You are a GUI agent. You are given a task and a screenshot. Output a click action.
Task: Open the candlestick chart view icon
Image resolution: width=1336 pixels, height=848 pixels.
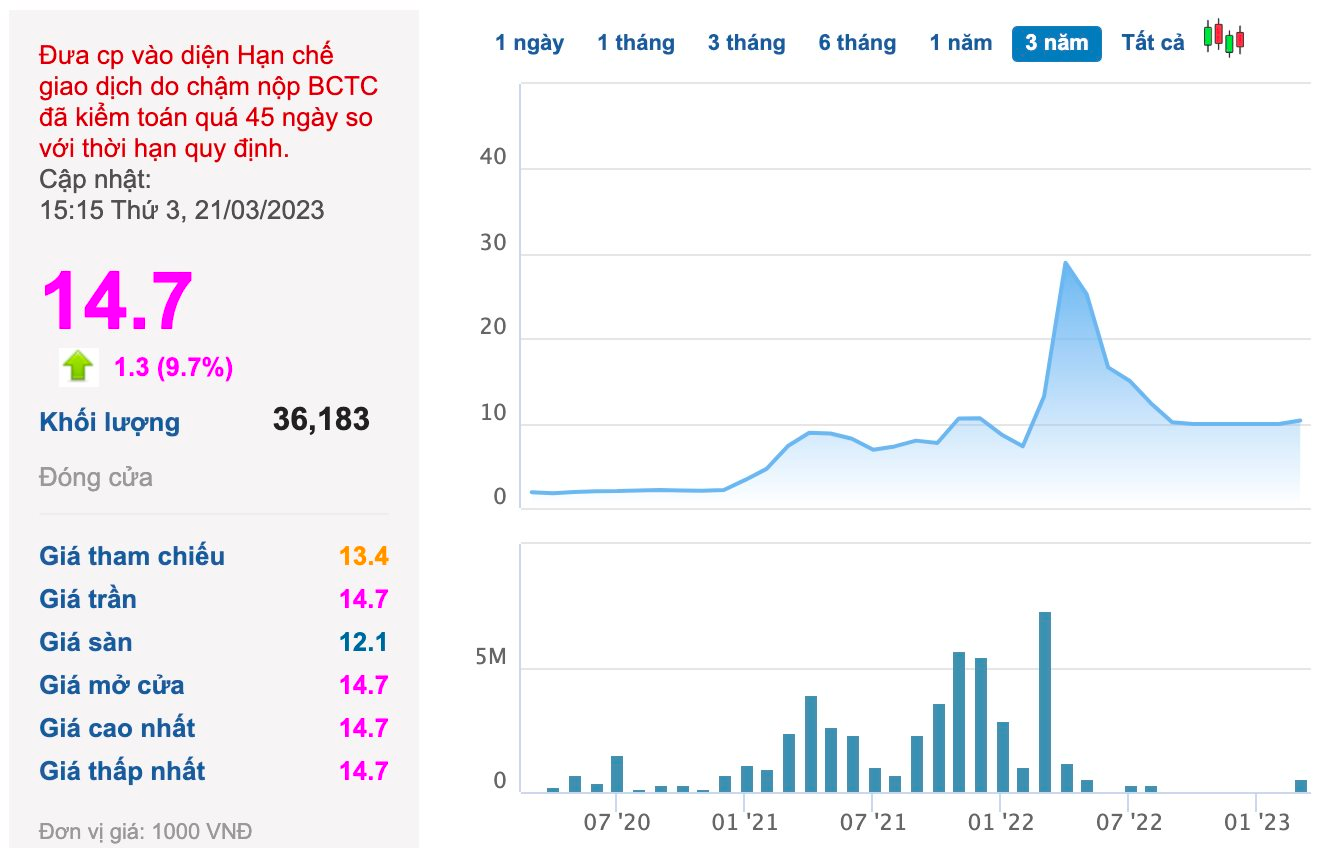[1224, 39]
